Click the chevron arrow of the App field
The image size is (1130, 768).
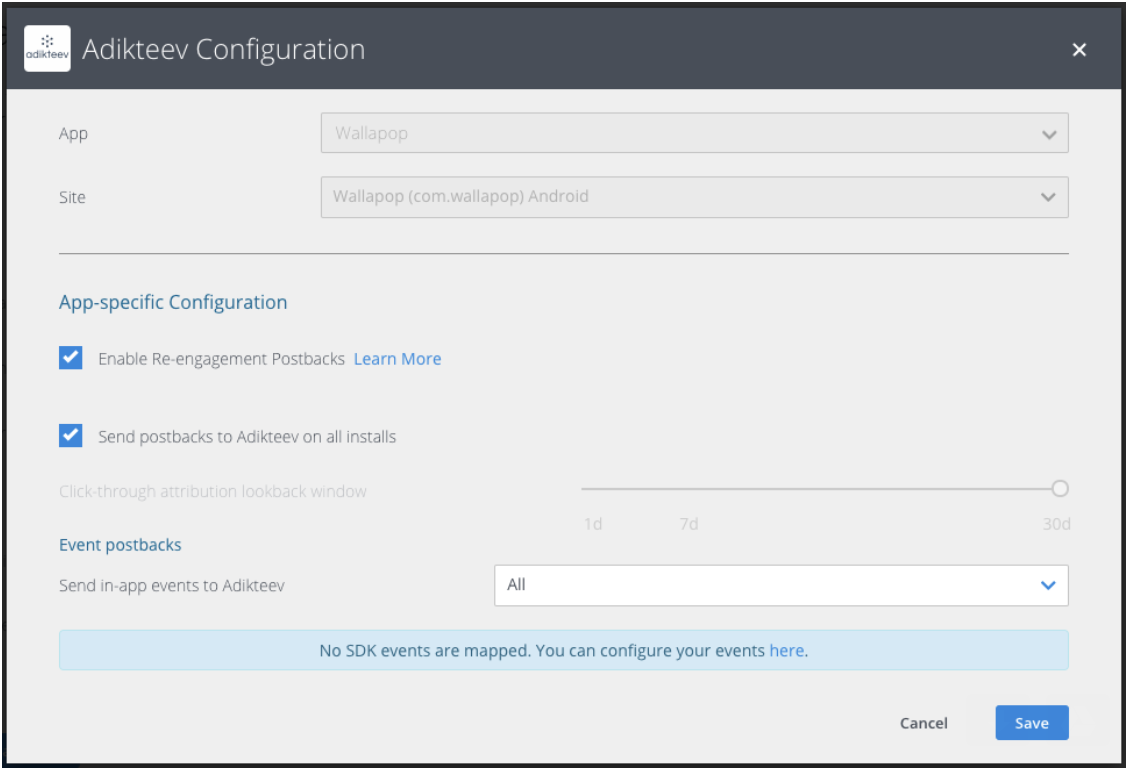1048,134
